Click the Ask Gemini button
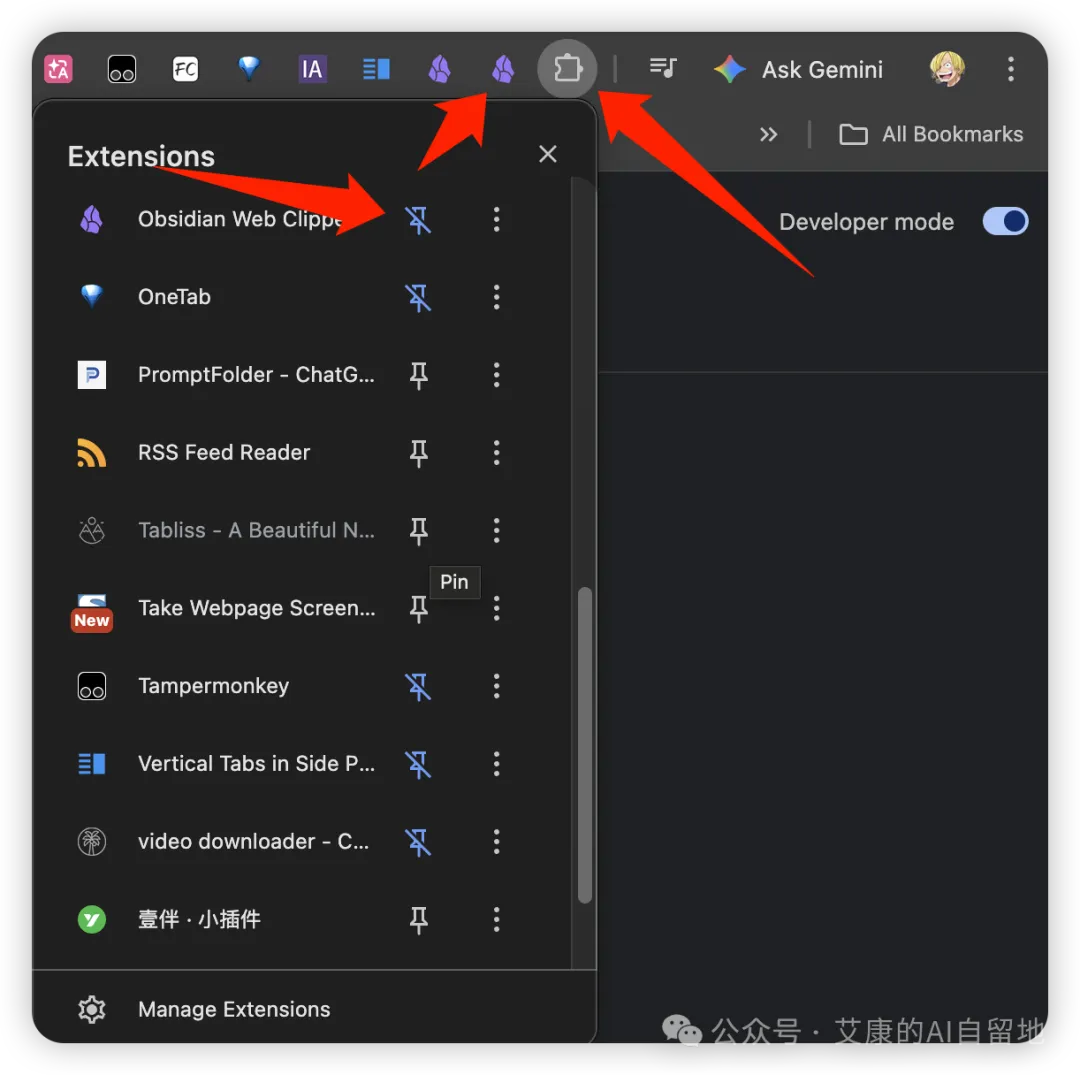 [x=800, y=69]
